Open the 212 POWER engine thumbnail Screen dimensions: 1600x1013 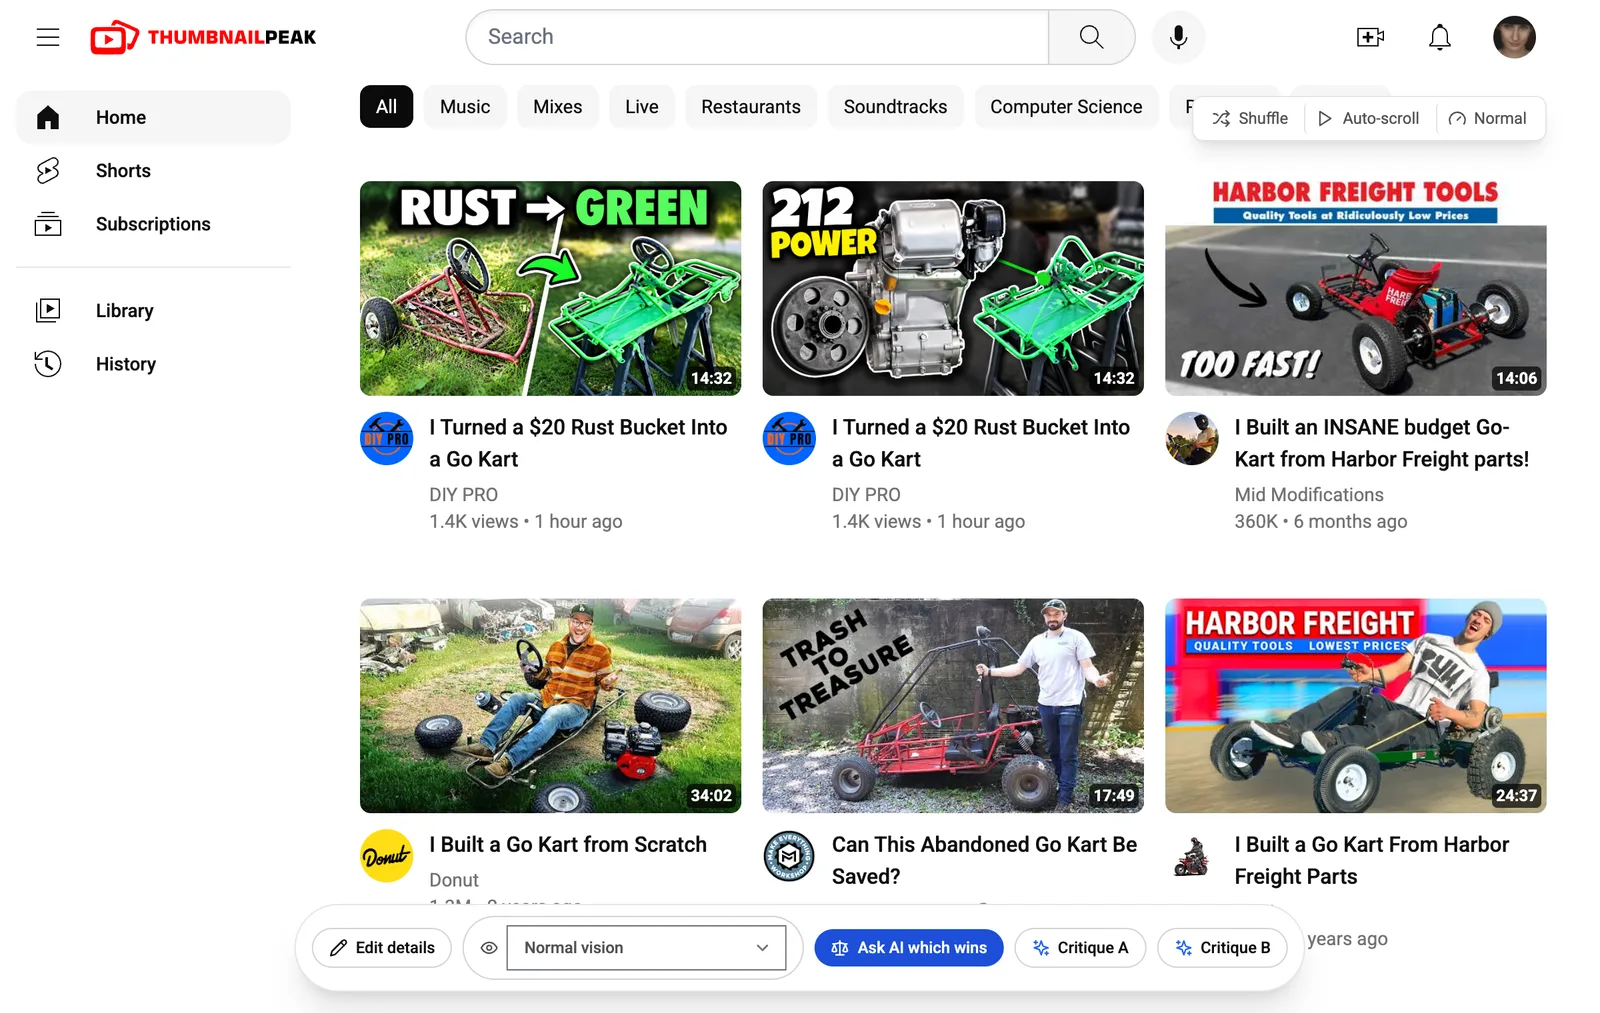click(x=953, y=288)
